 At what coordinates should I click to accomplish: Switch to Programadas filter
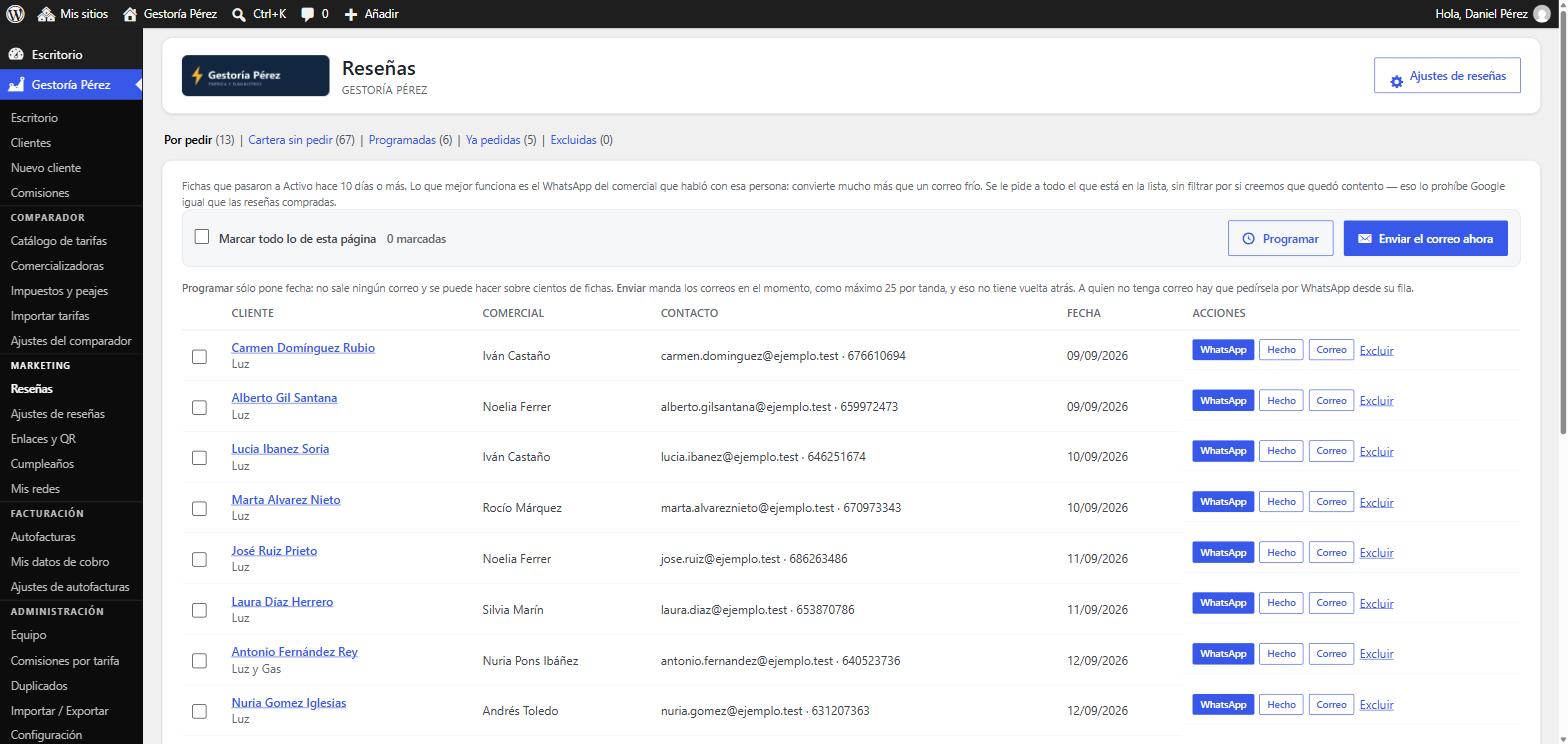point(402,140)
